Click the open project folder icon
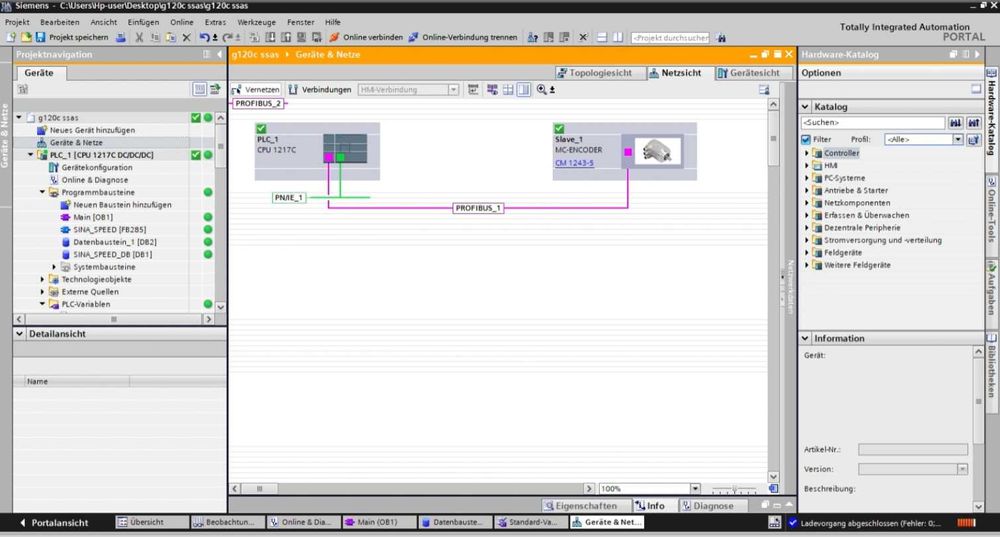This screenshot has width=1000, height=537. [x=26, y=38]
